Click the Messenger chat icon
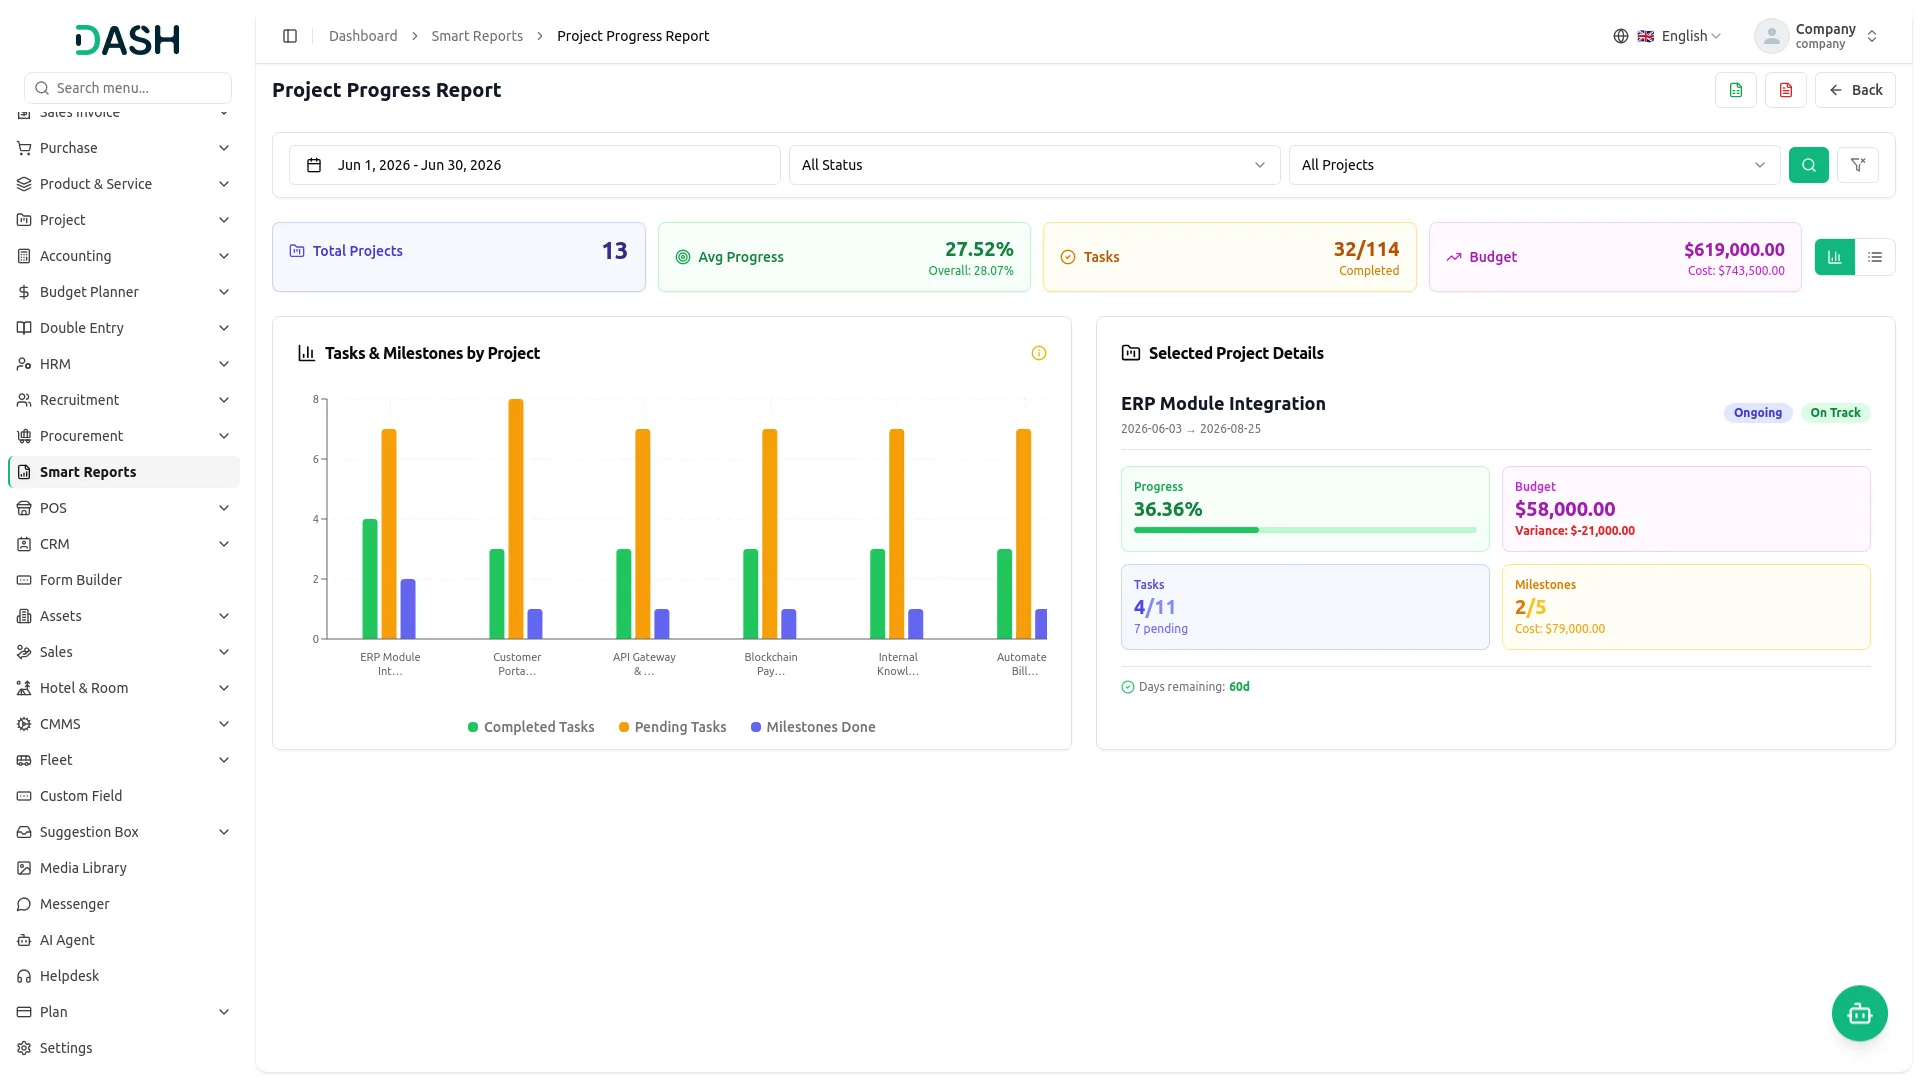The height and width of the screenshot is (1080, 1920). pos(24,904)
